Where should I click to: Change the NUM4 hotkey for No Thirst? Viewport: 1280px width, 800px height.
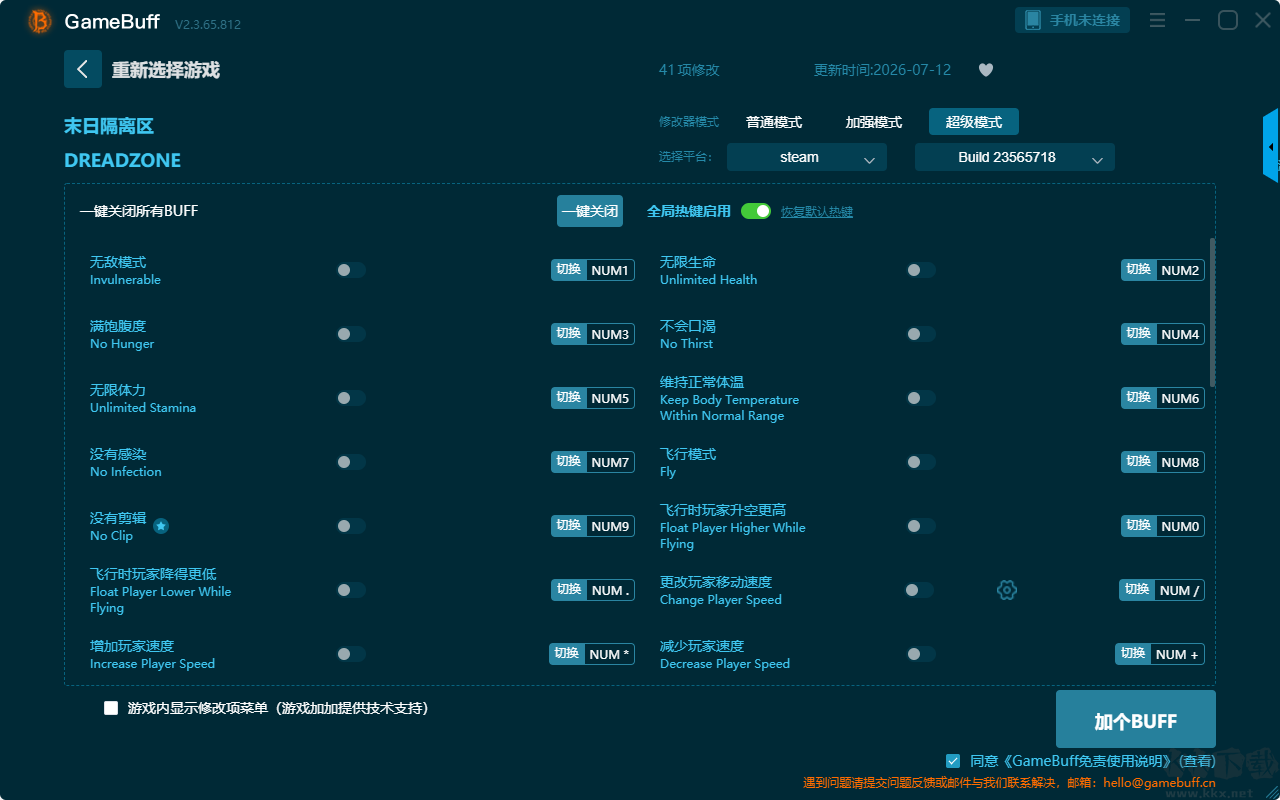point(1163,334)
